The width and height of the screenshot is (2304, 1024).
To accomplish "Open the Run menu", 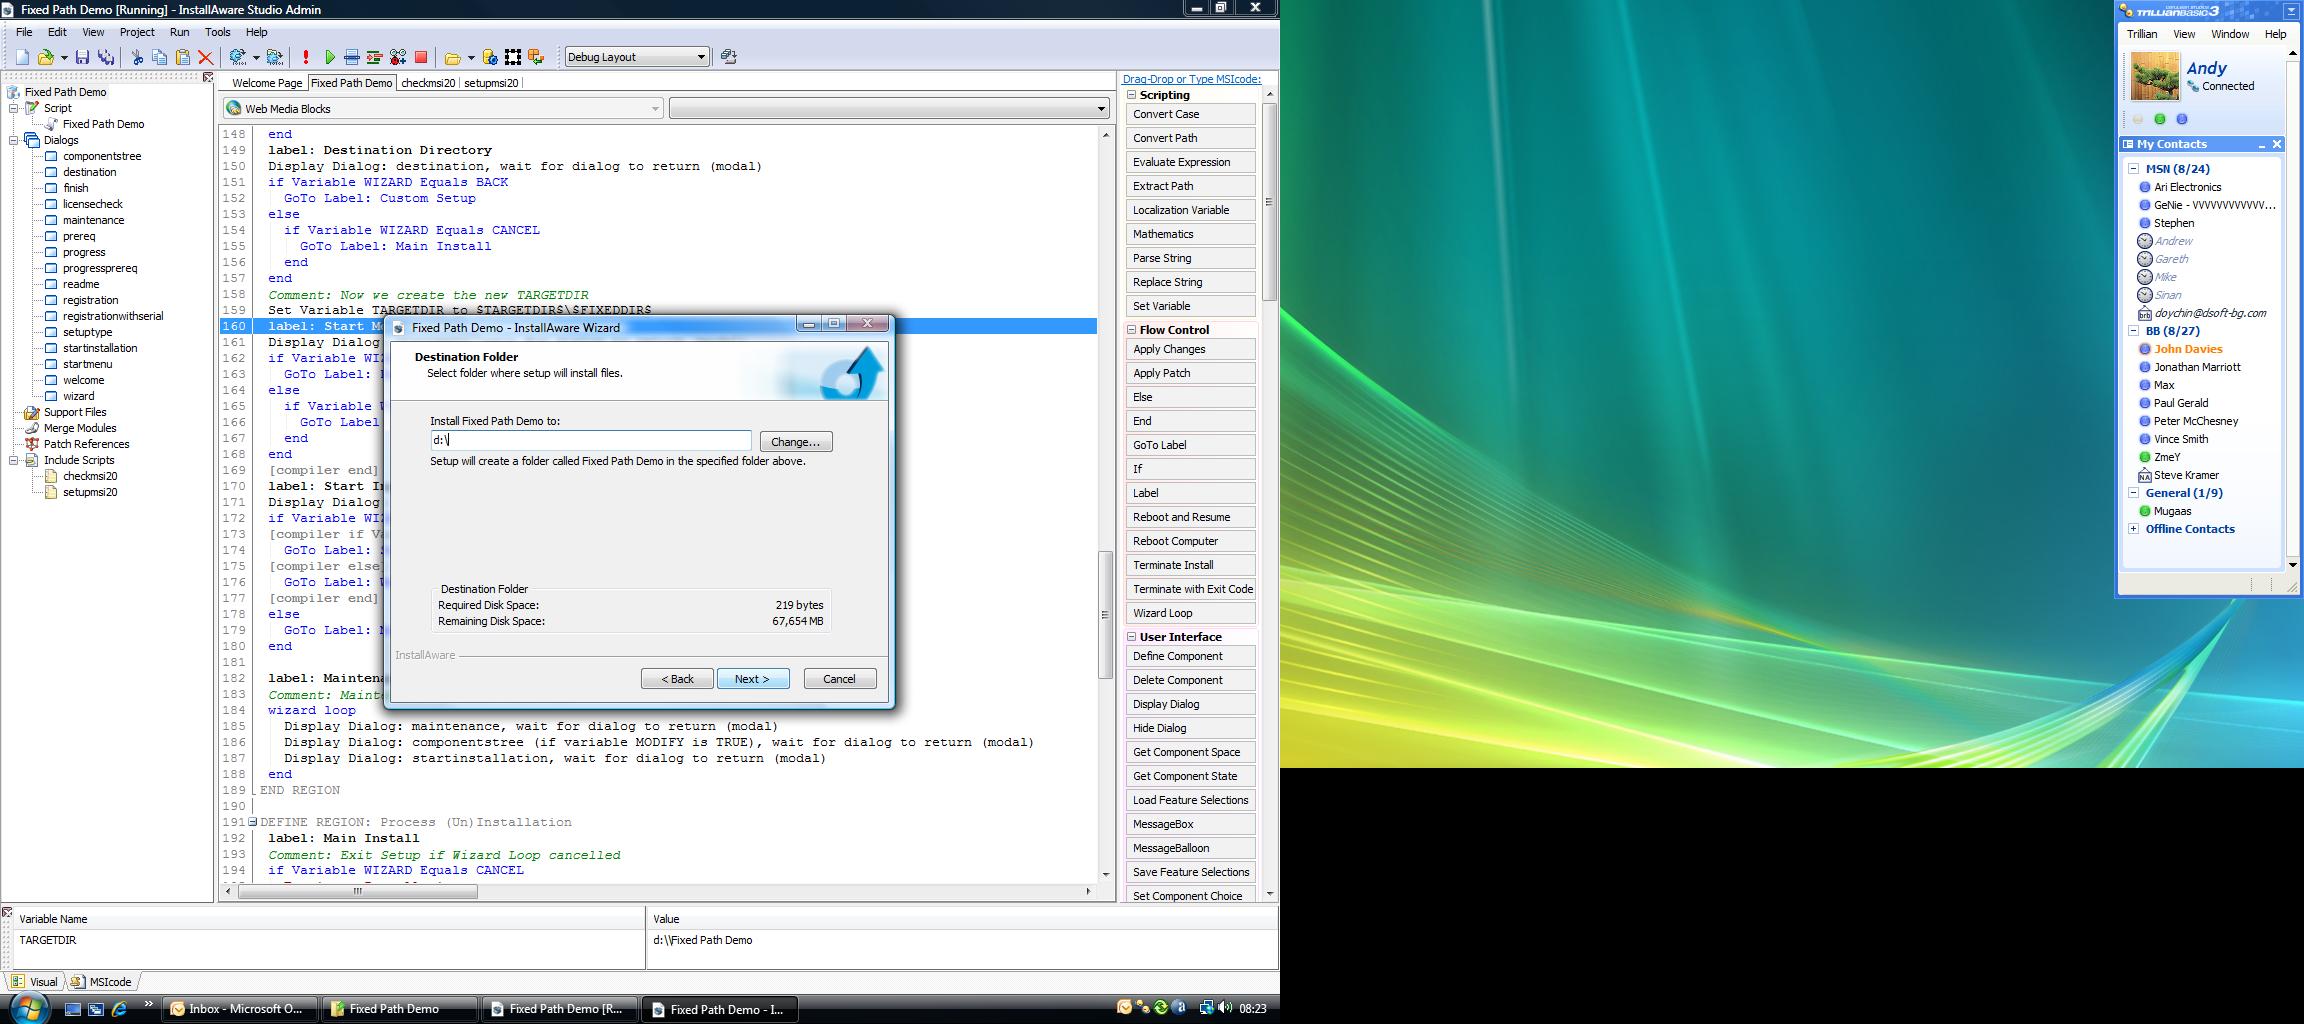I will coord(180,32).
